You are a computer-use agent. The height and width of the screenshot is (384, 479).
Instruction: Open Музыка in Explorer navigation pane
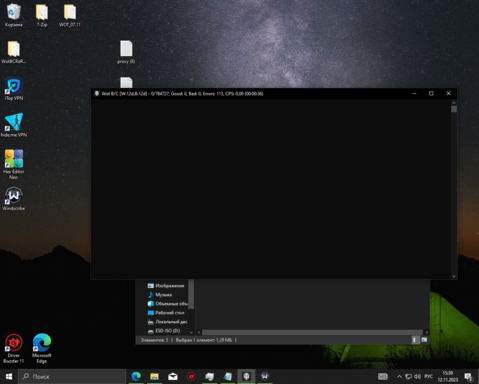(160, 295)
